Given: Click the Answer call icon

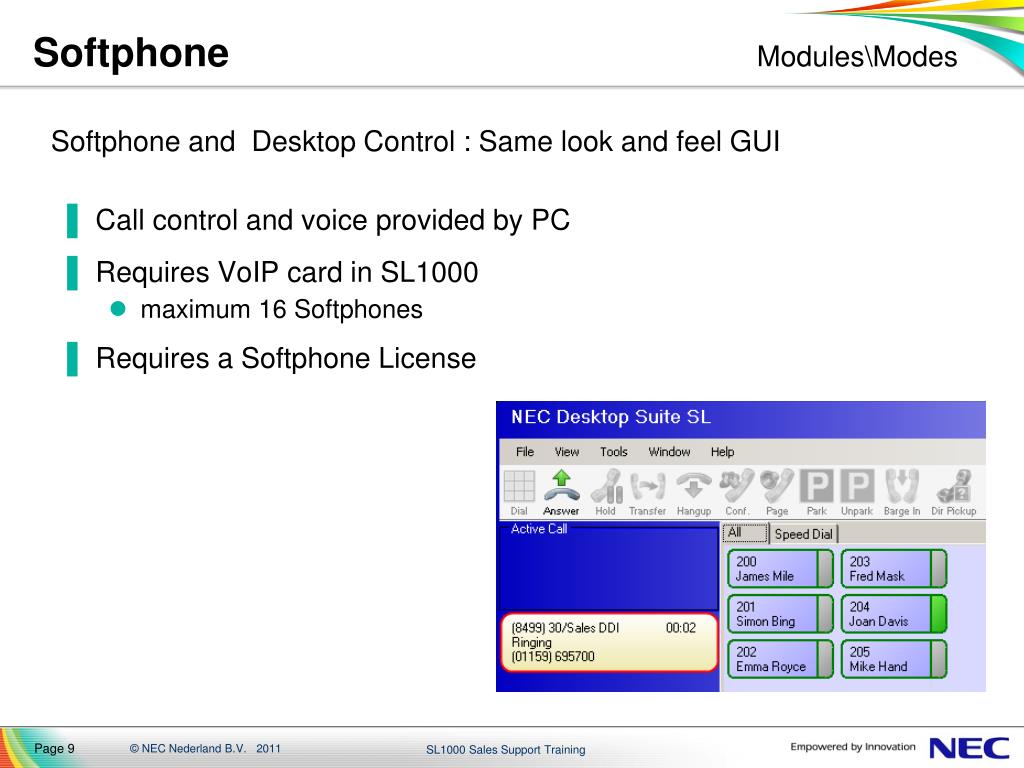Looking at the screenshot, I should (x=561, y=492).
